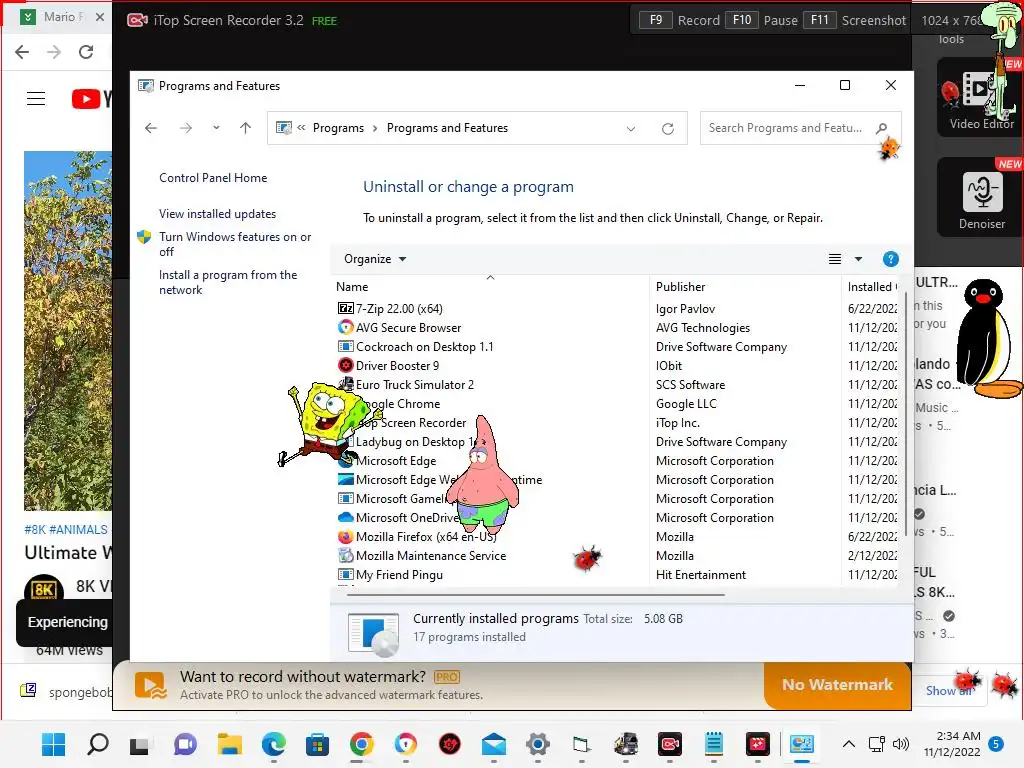
Task: Open the more view options arrow
Action: click(858, 259)
